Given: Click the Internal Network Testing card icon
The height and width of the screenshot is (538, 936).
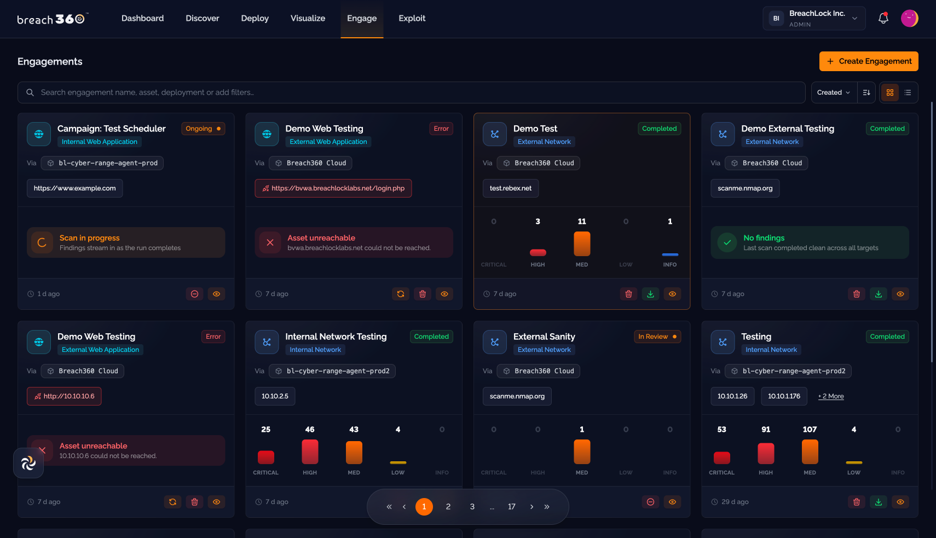Looking at the screenshot, I should click(x=267, y=342).
